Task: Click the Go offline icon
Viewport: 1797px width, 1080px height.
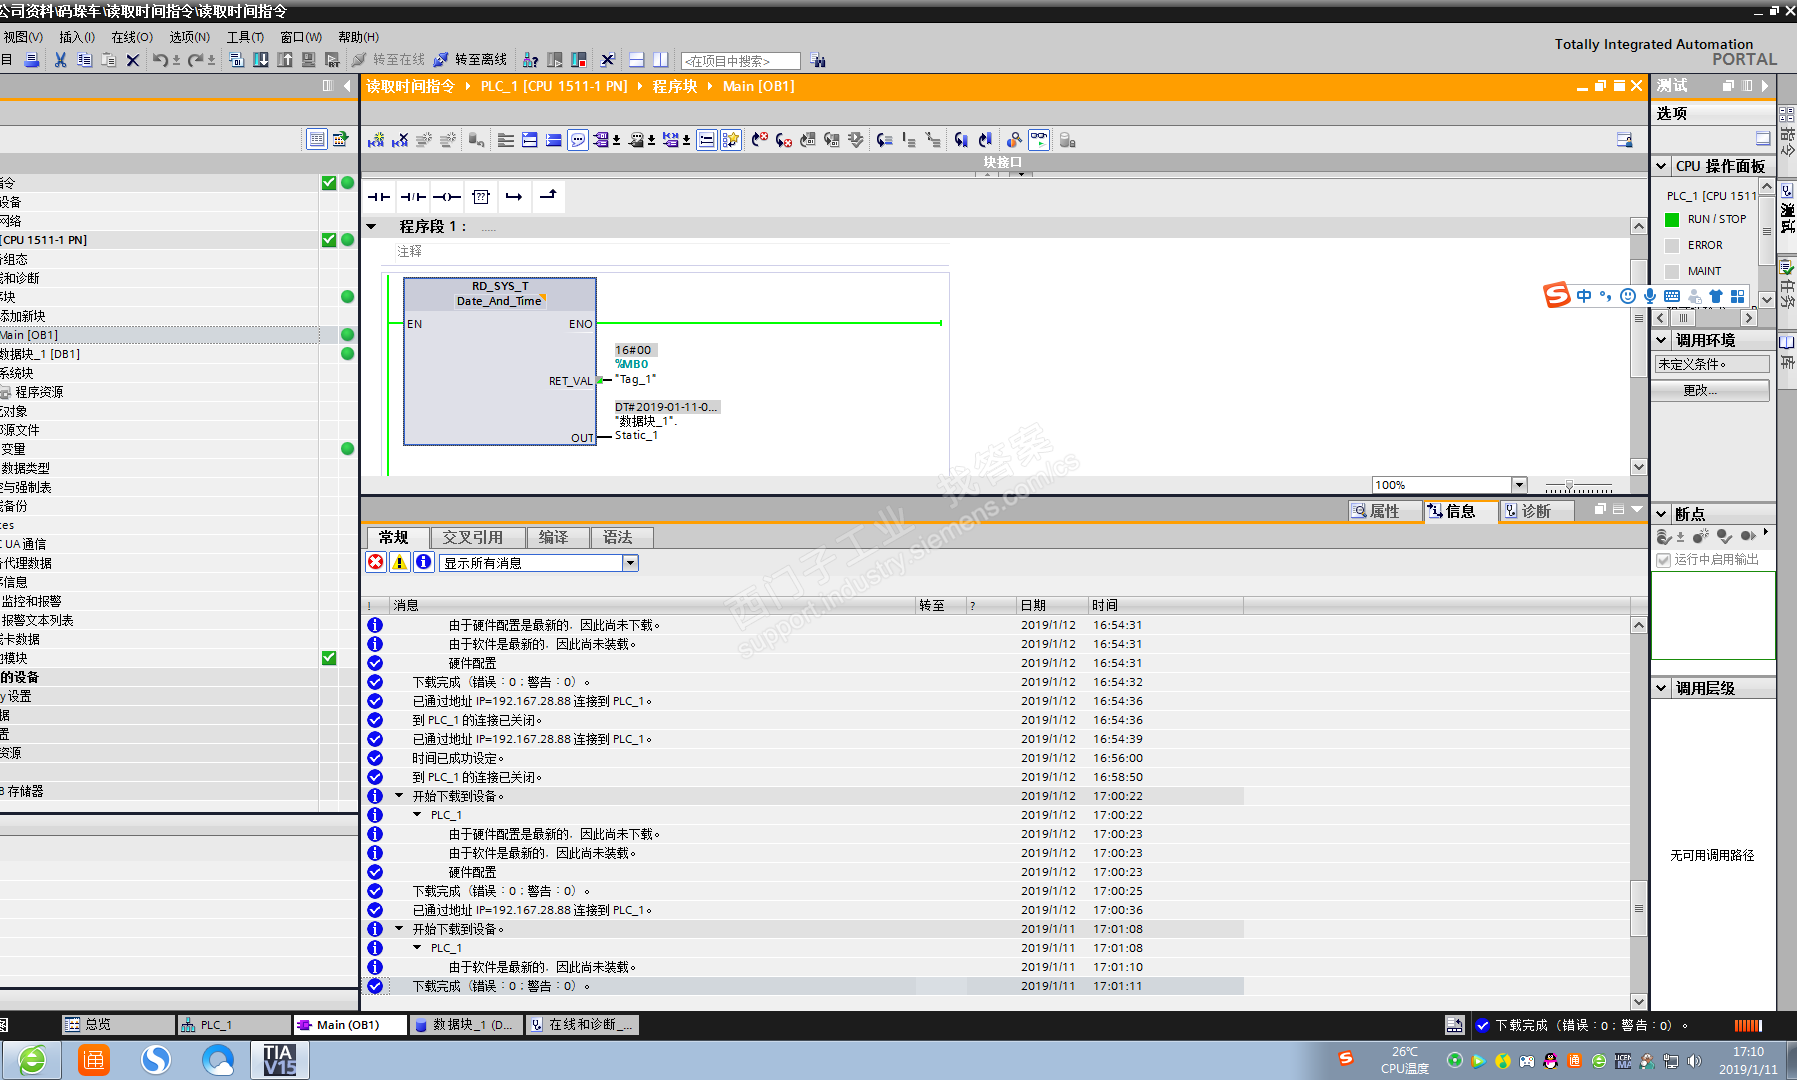Action: point(441,60)
